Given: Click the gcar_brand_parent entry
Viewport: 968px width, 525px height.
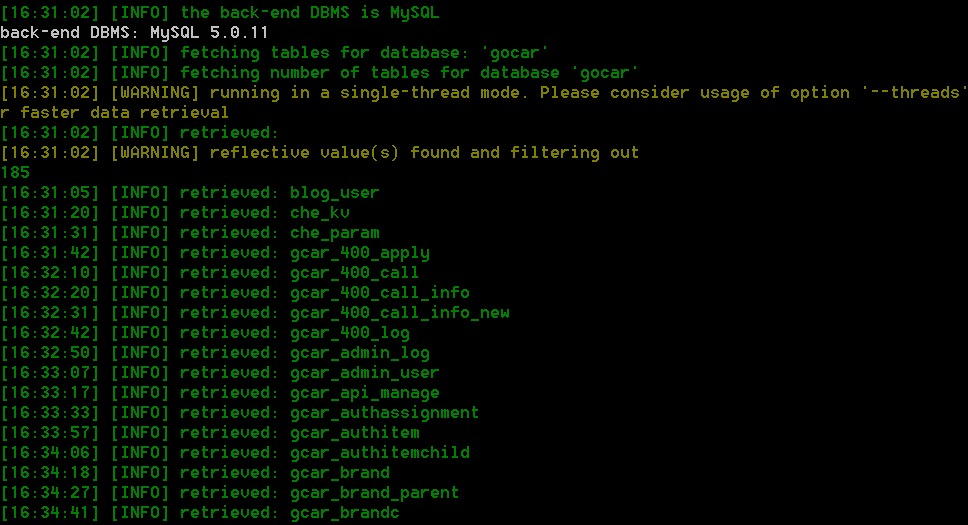Looking at the screenshot, I should pos(374,492).
